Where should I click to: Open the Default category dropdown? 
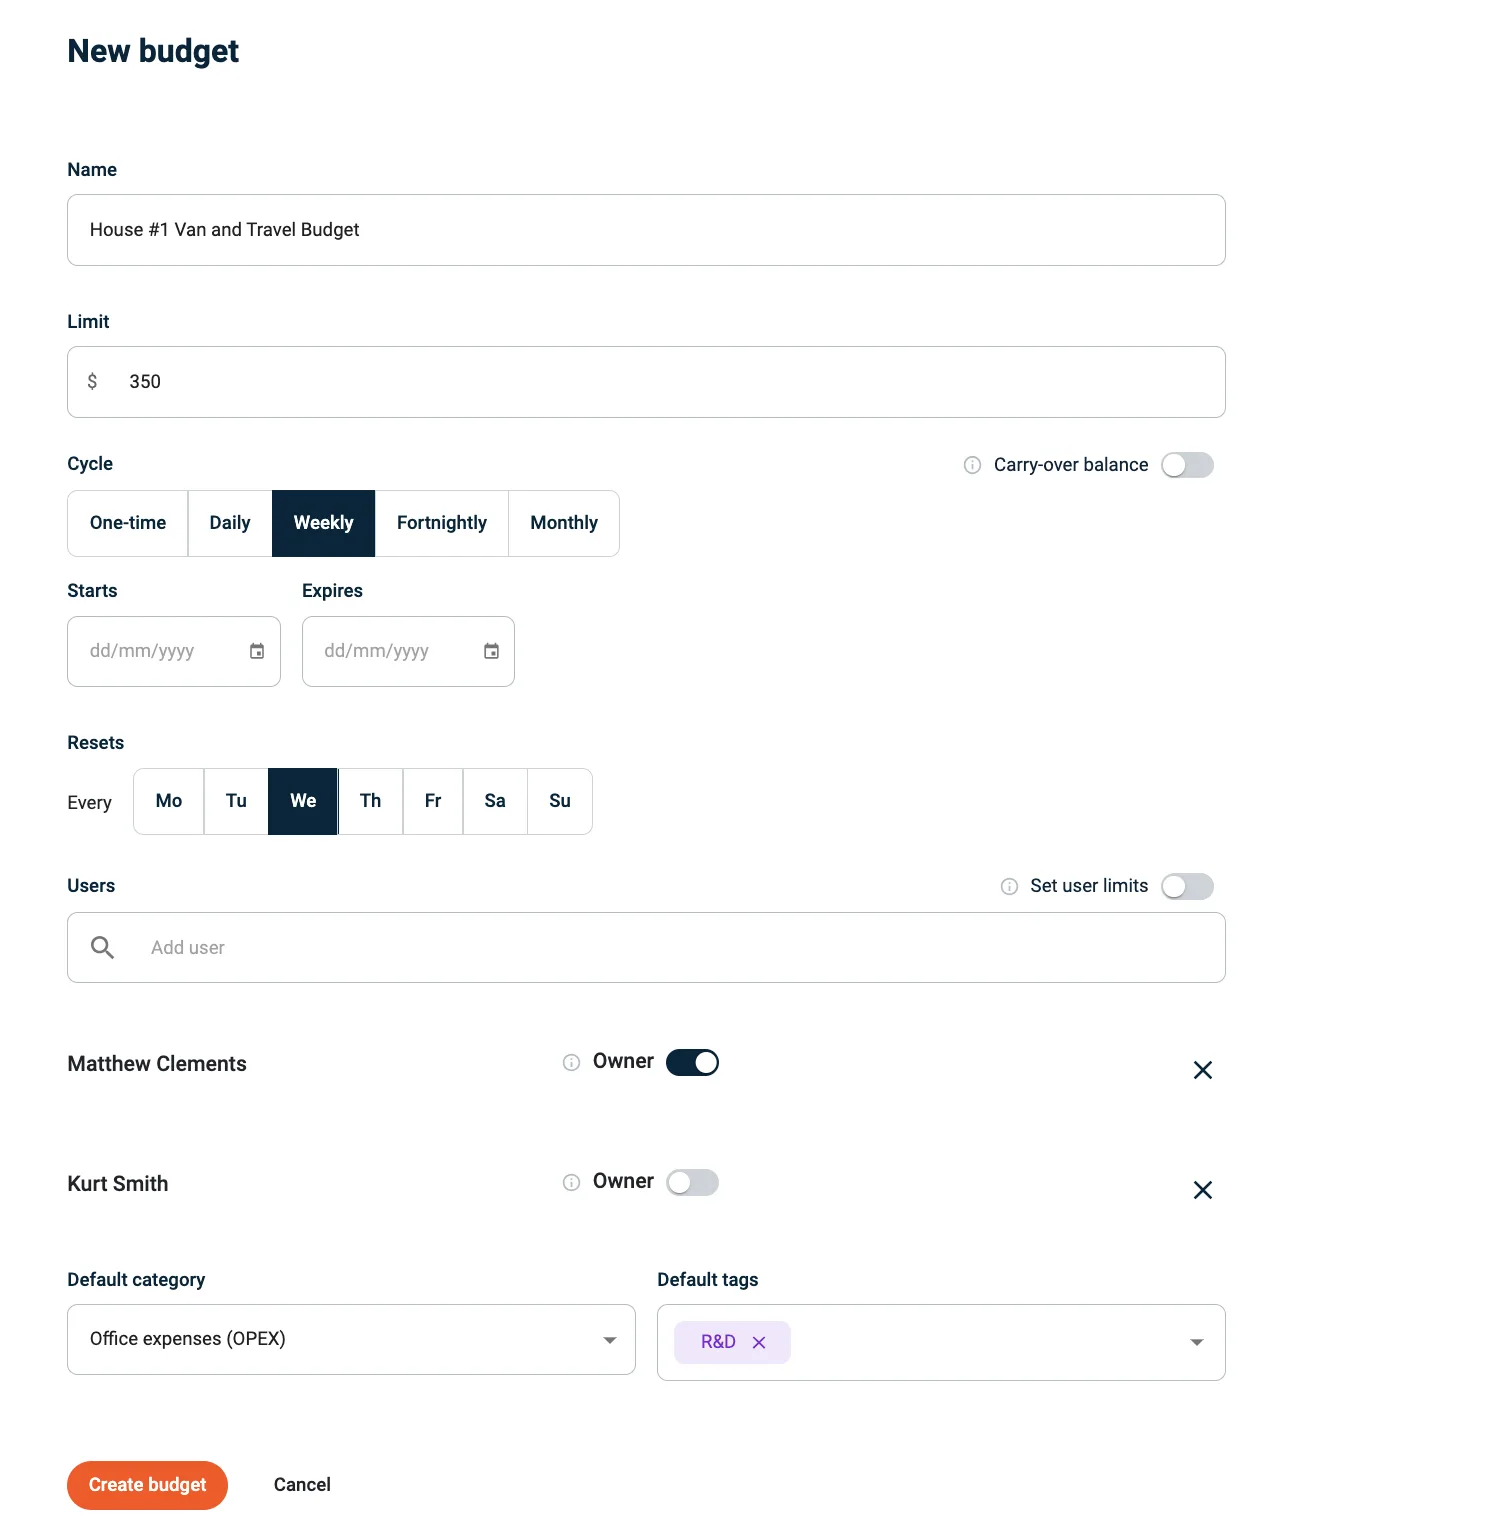[610, 1340]
